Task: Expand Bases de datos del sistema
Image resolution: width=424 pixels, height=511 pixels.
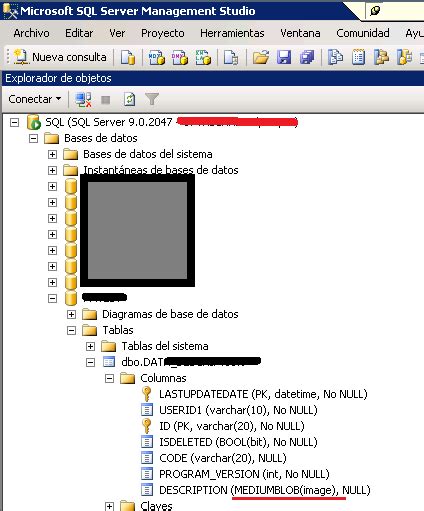Action: tap(52, 154)
